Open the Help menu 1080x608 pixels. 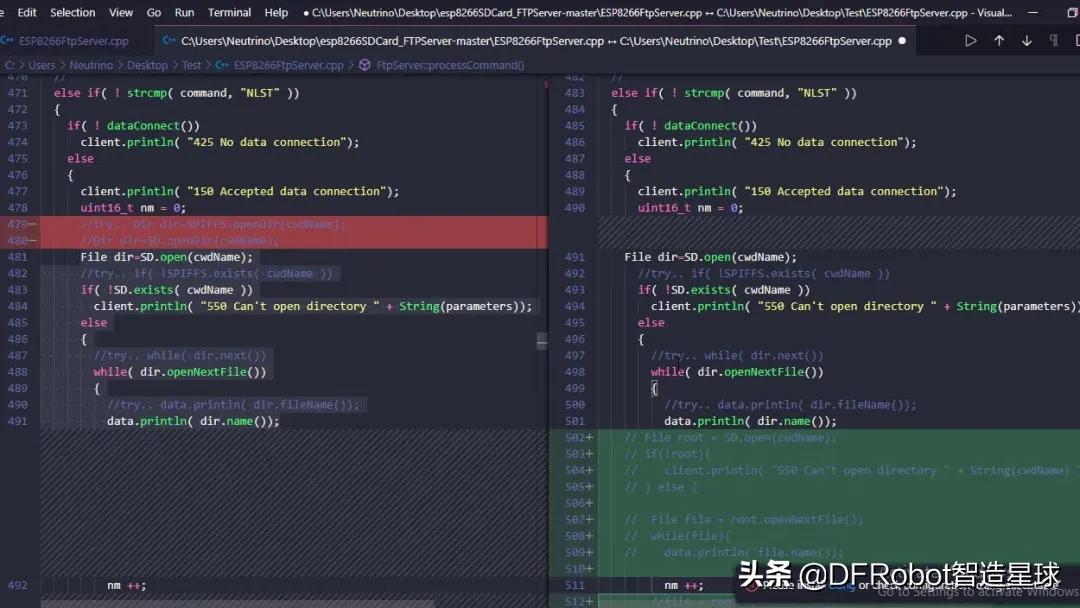tap(276, 12)
